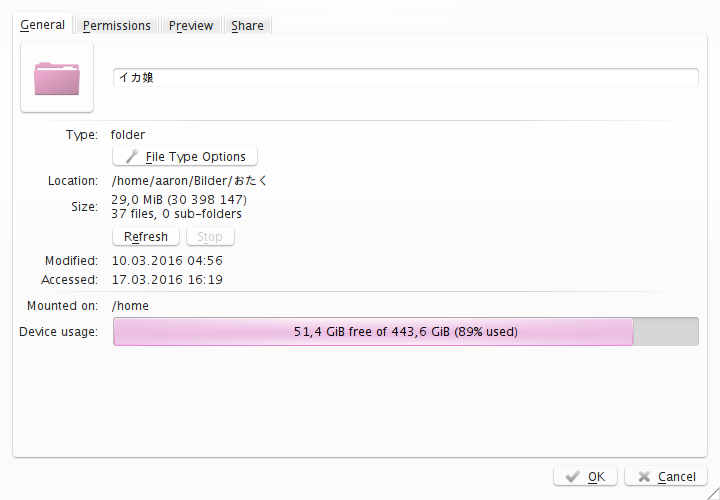Select the General tab
This screenshot has height=500, width=720.
click(42, 24)
